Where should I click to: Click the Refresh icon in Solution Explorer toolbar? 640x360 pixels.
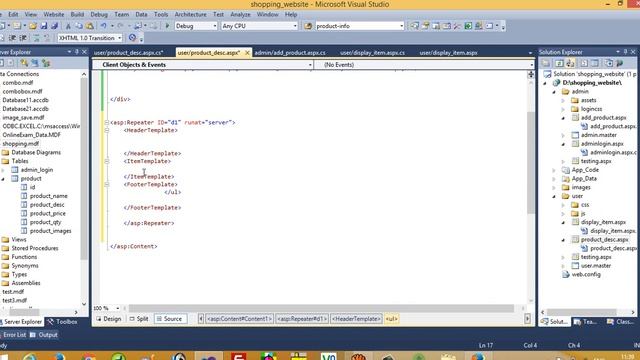point(560,63)
